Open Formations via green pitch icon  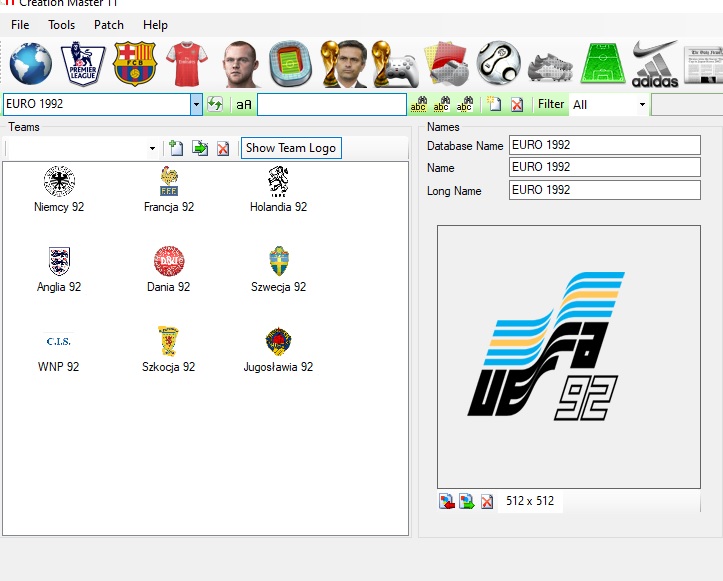click(x=603, y=64)
